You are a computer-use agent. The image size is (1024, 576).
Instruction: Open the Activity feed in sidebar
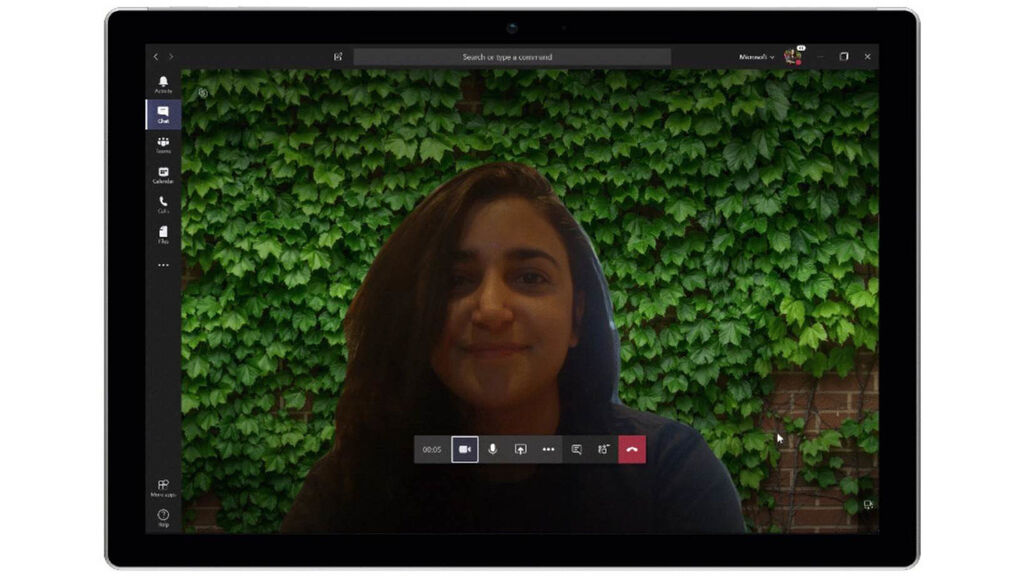tap(163, 84)
